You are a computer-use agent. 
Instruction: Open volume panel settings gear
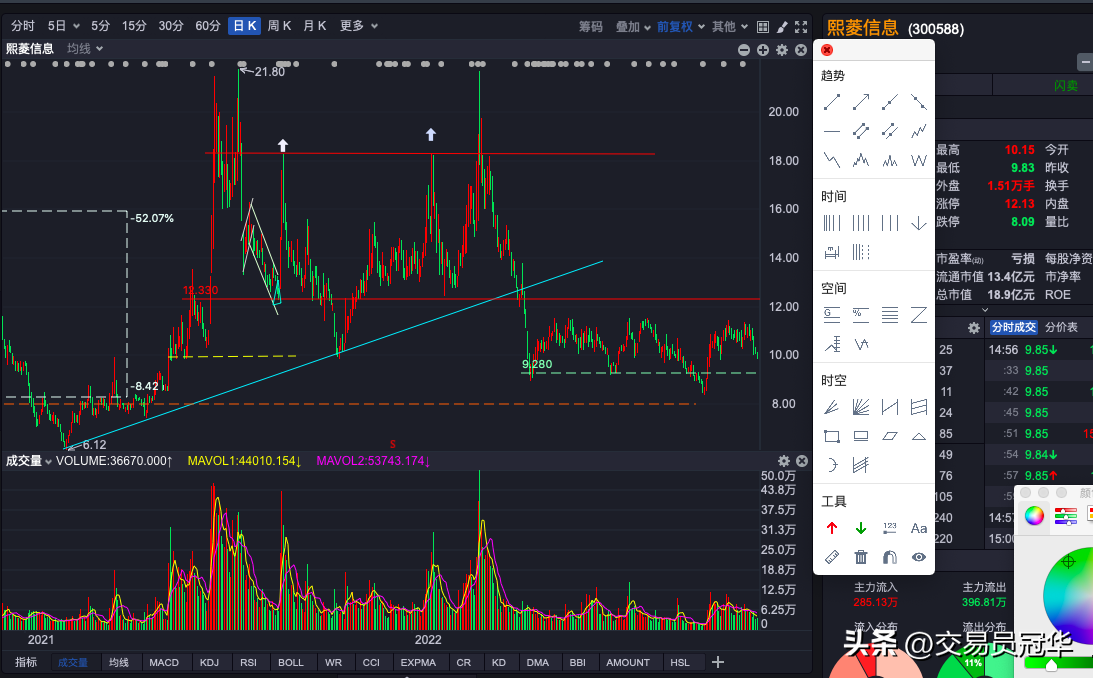pos(784,461)
